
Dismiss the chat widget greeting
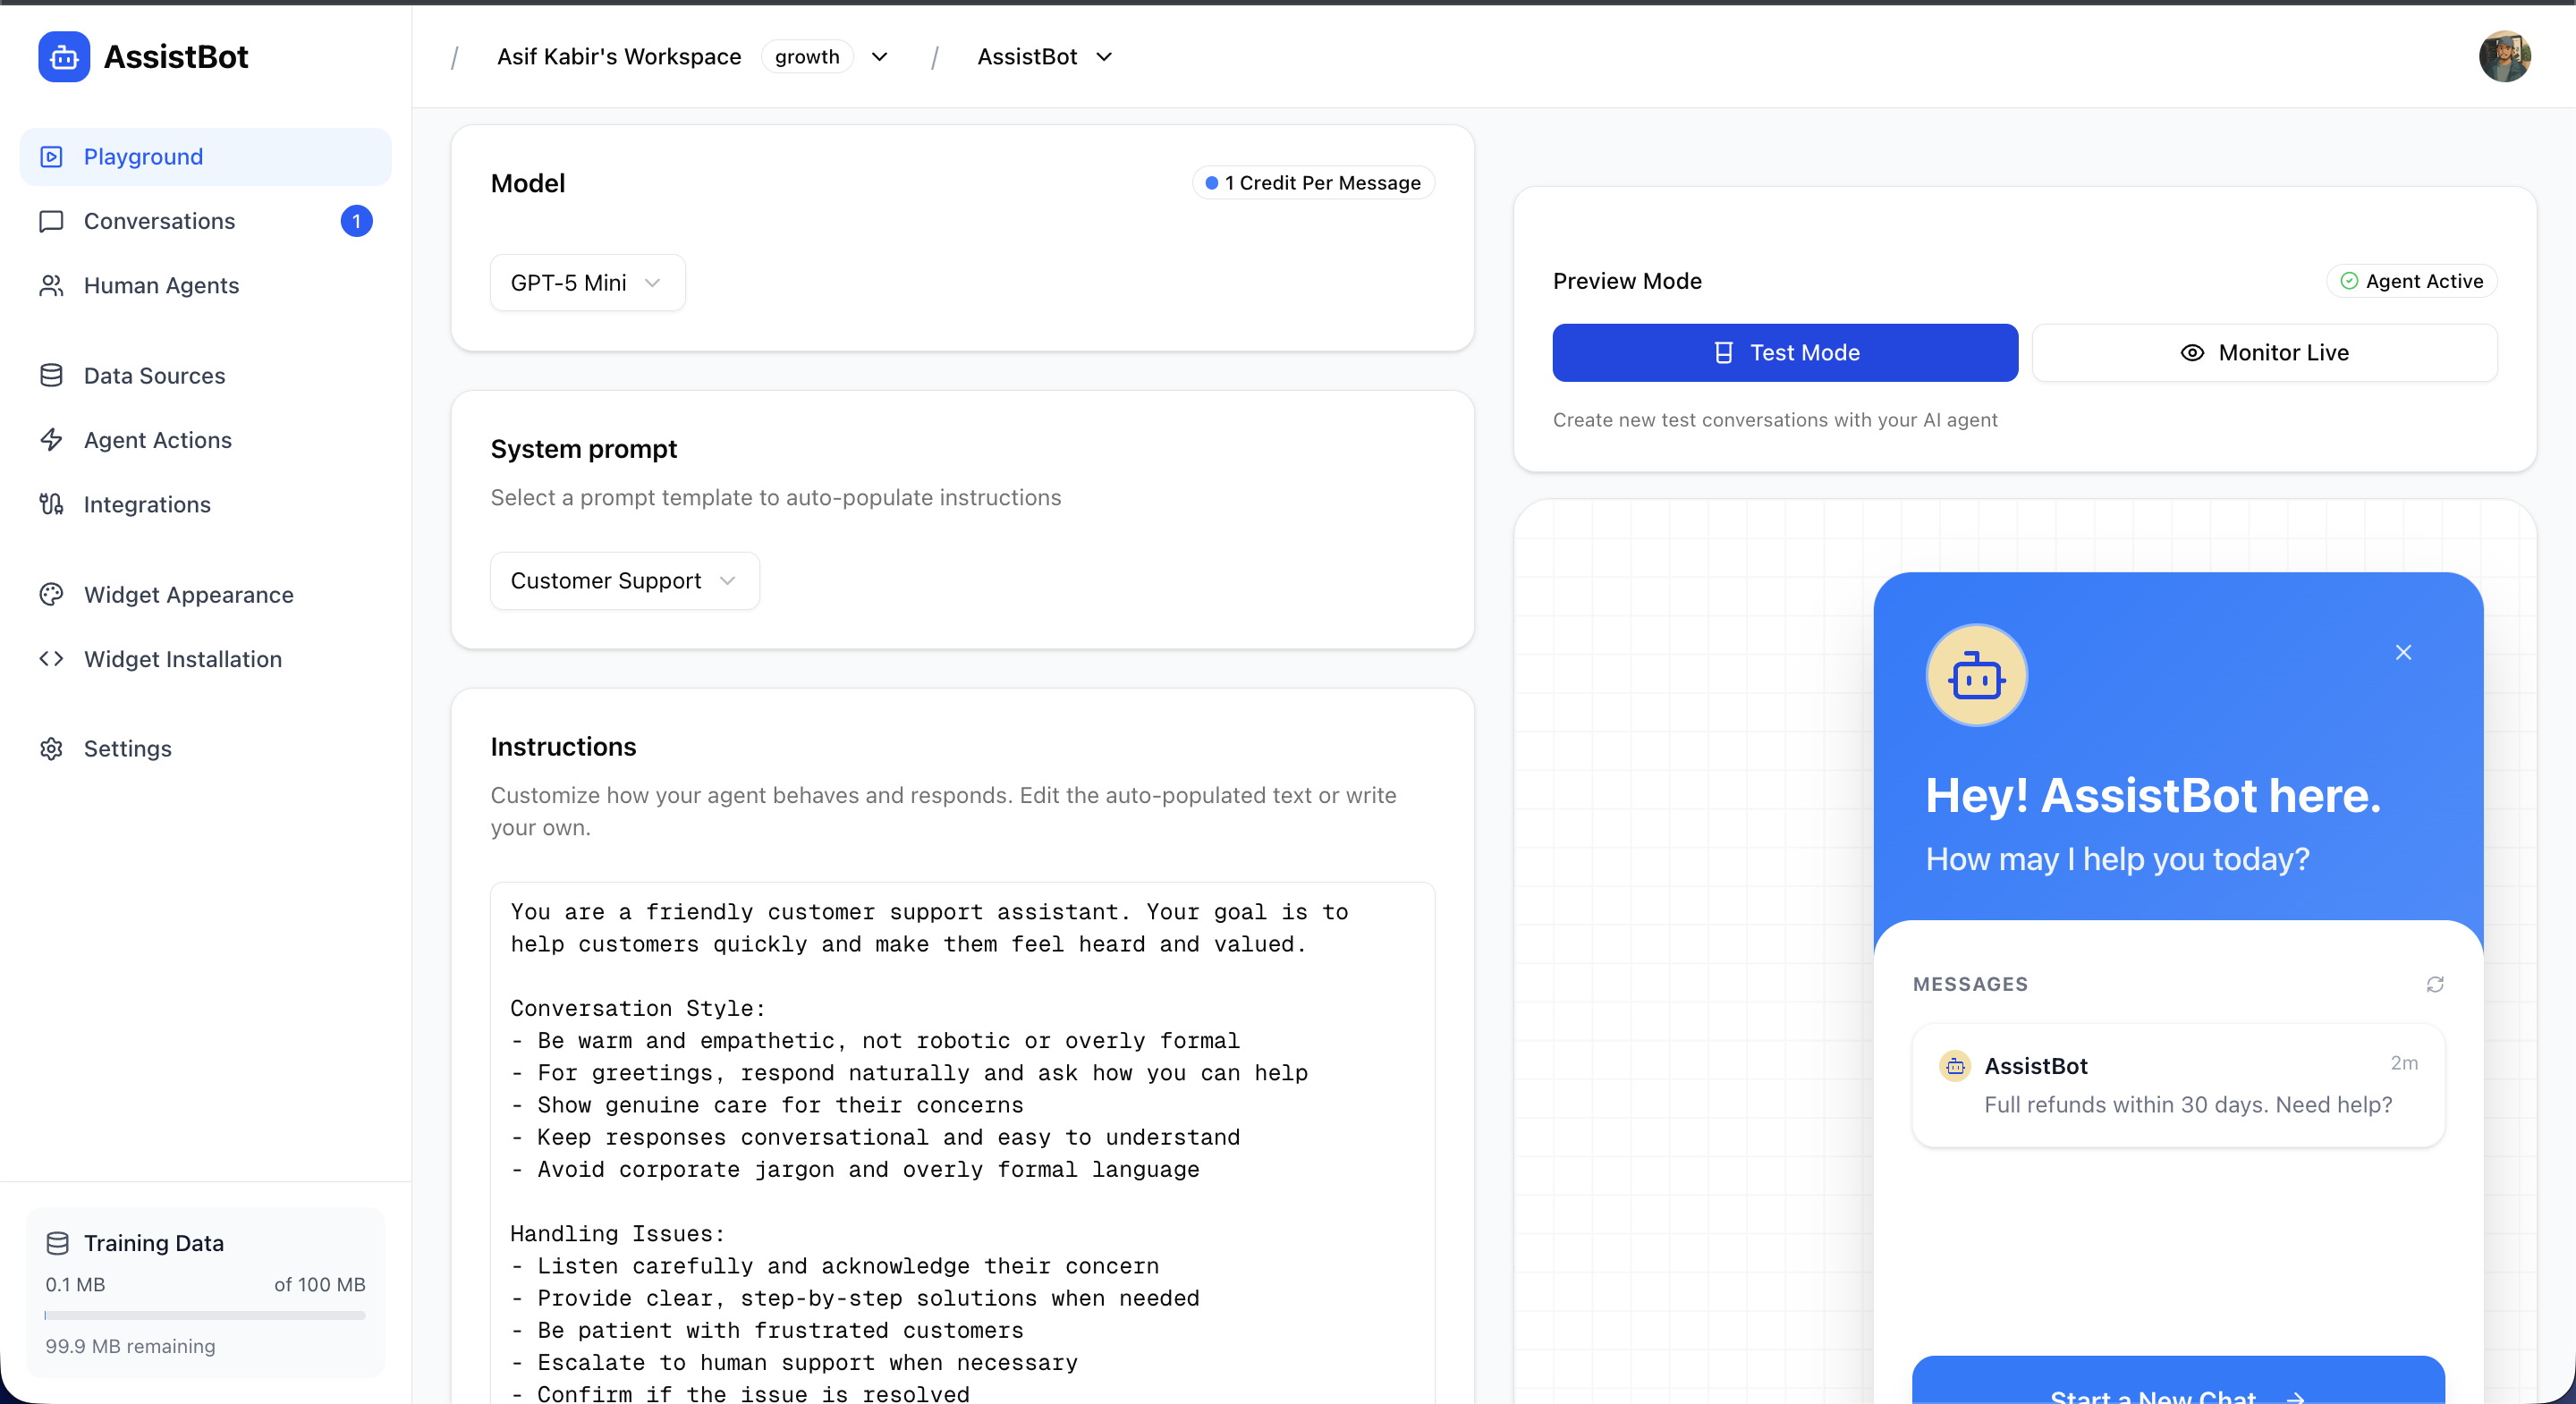tap(2404, 652)
